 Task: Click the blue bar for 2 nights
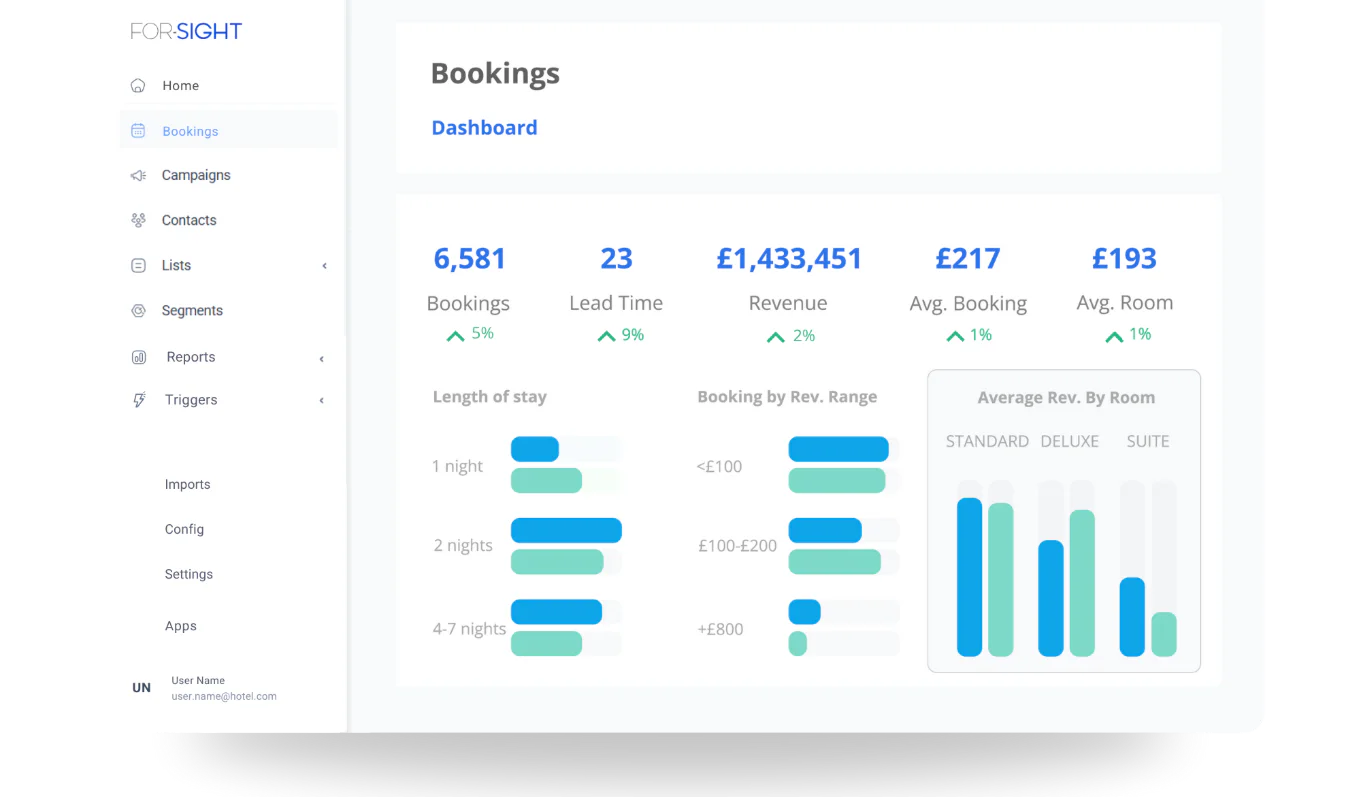pyautogui.click(x=566, y=531)
